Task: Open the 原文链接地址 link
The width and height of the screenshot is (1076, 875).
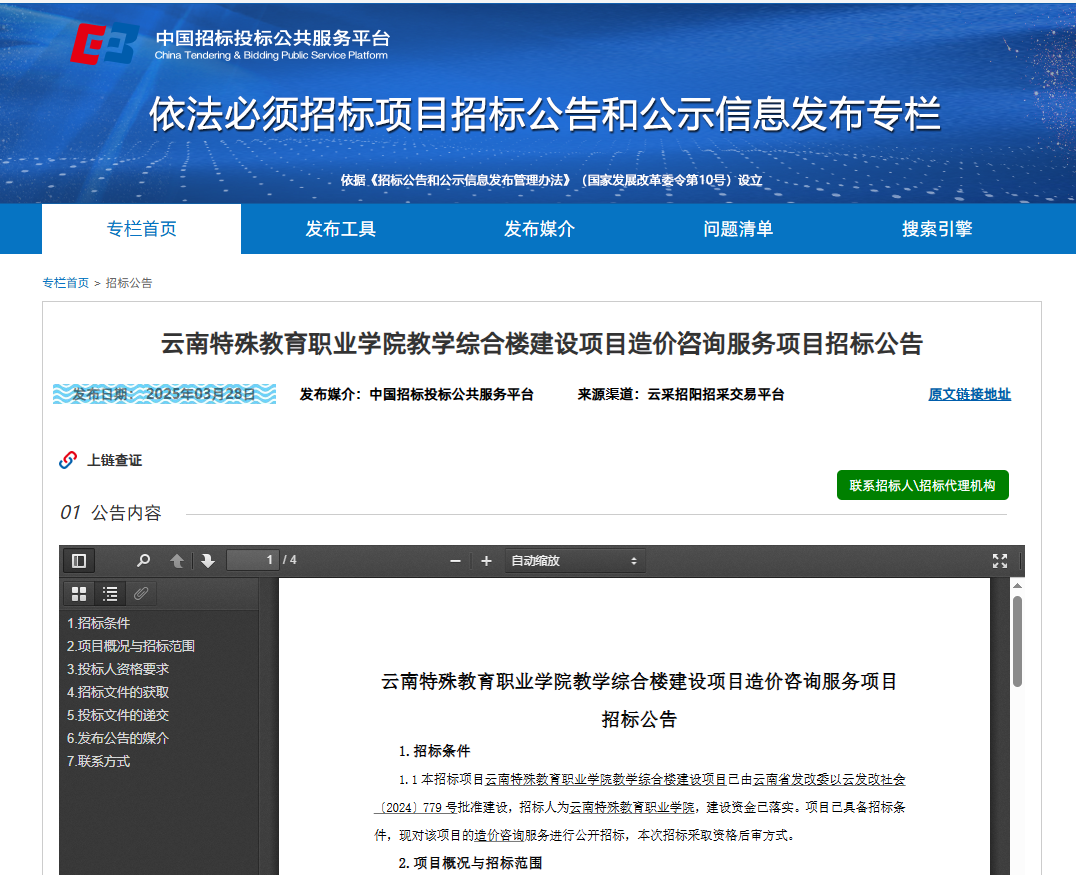Action: (x=969, y=394)
